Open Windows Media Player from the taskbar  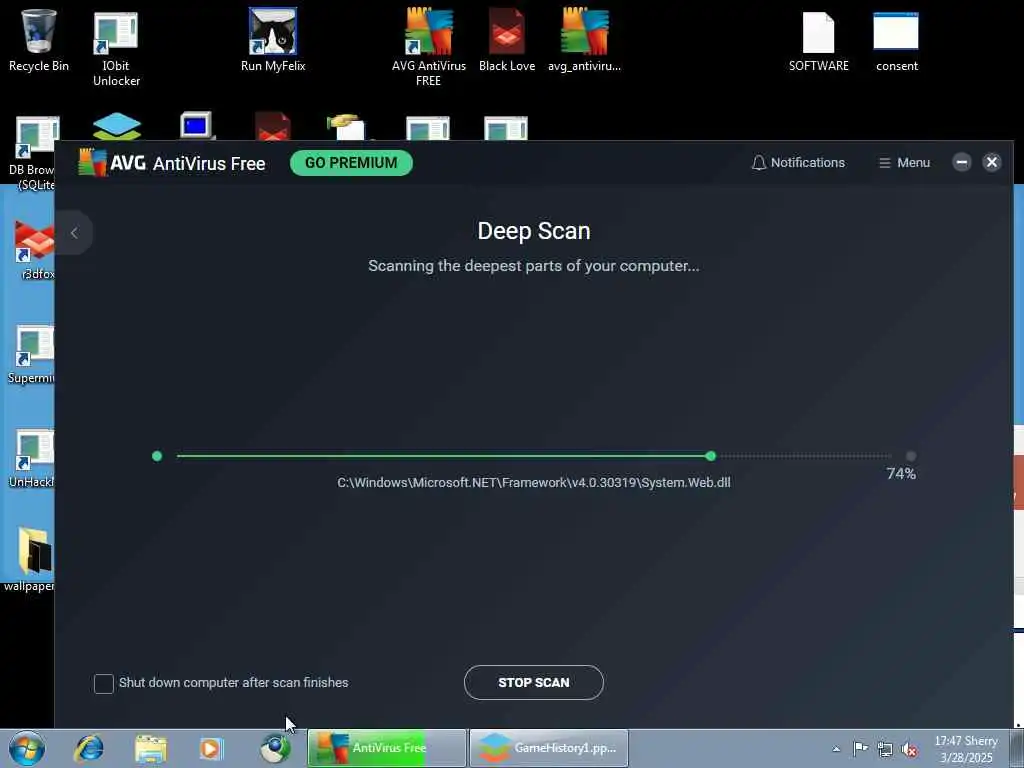(x=210, y=748)
